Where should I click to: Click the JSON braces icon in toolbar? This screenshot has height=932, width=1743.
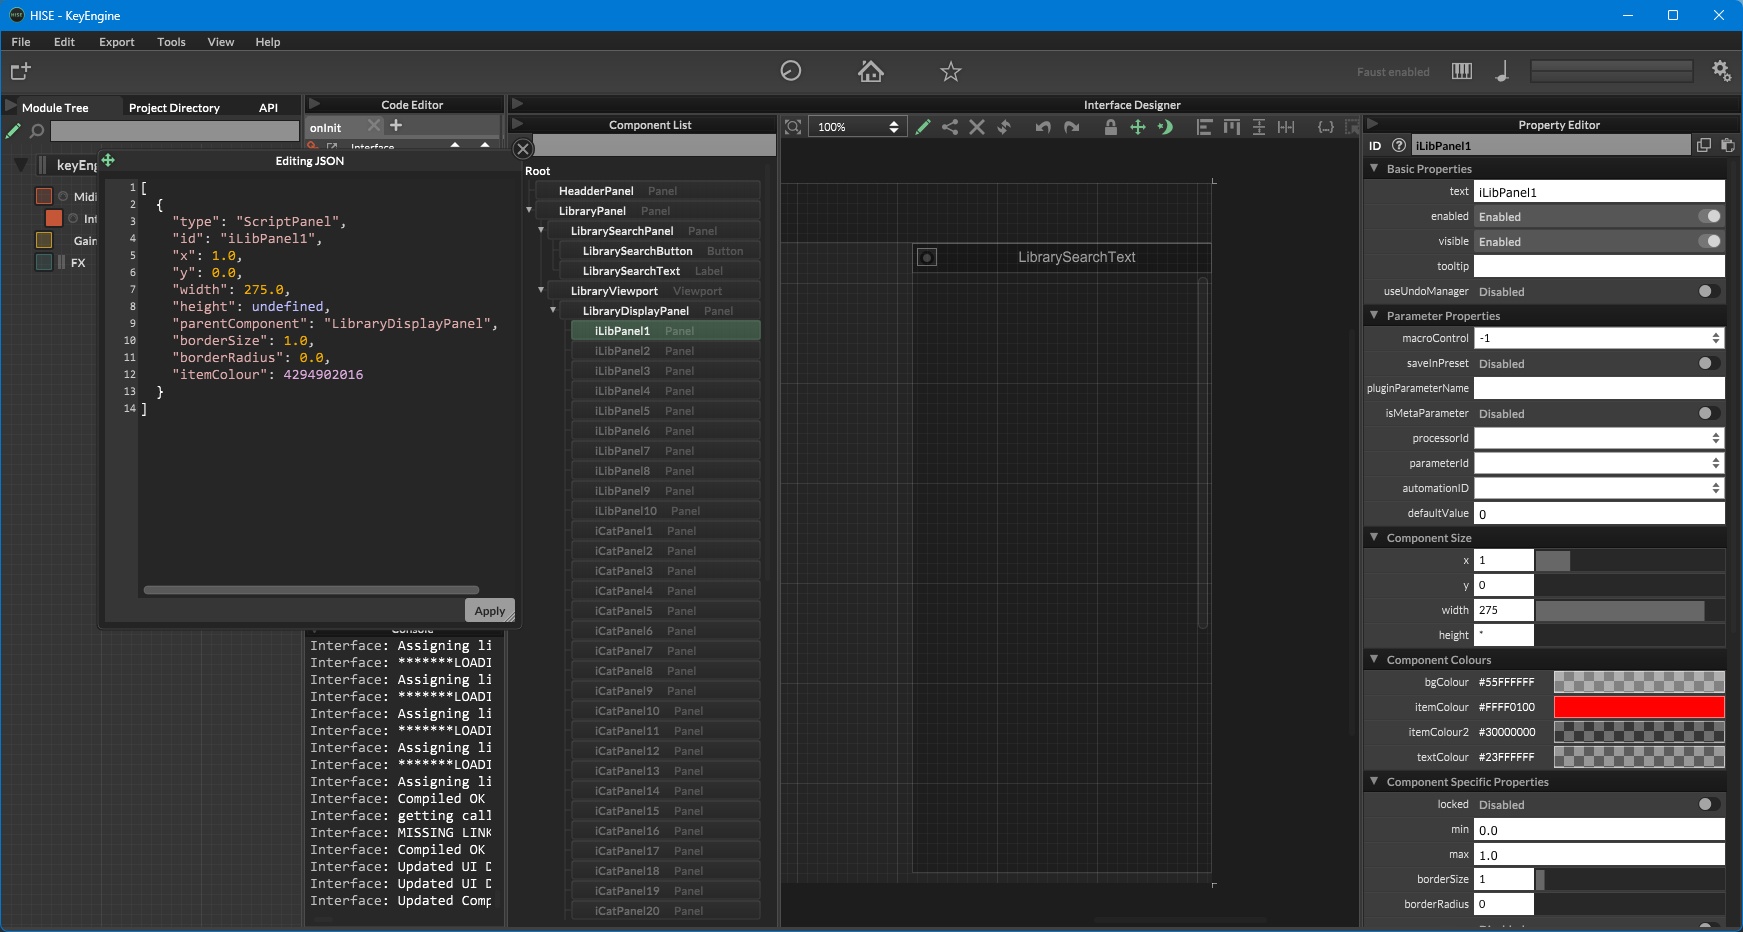coord(1325,127)
